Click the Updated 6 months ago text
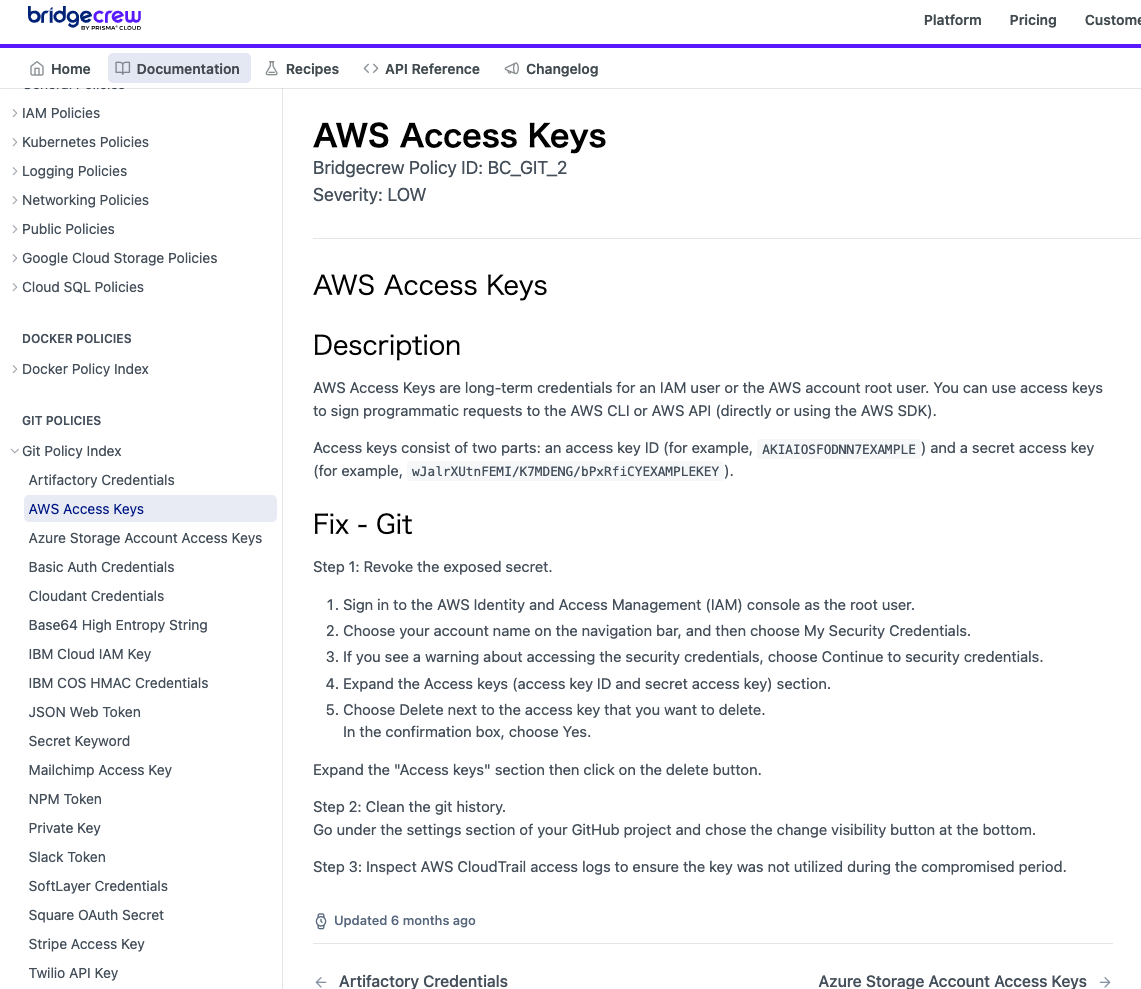This screenshot has height=989, width=1141. pos(405,921)
